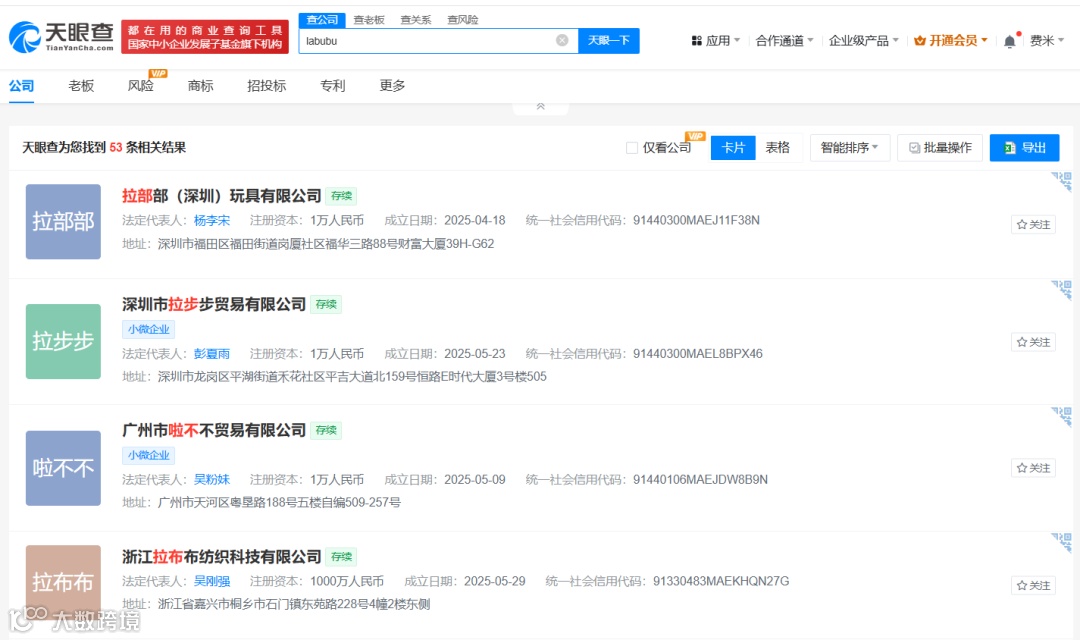The width and height of the screenshot is (1080, 640).
Task: Open company 深圳市拉步步贸易有限公司
Action: click(x=214, y=304)
